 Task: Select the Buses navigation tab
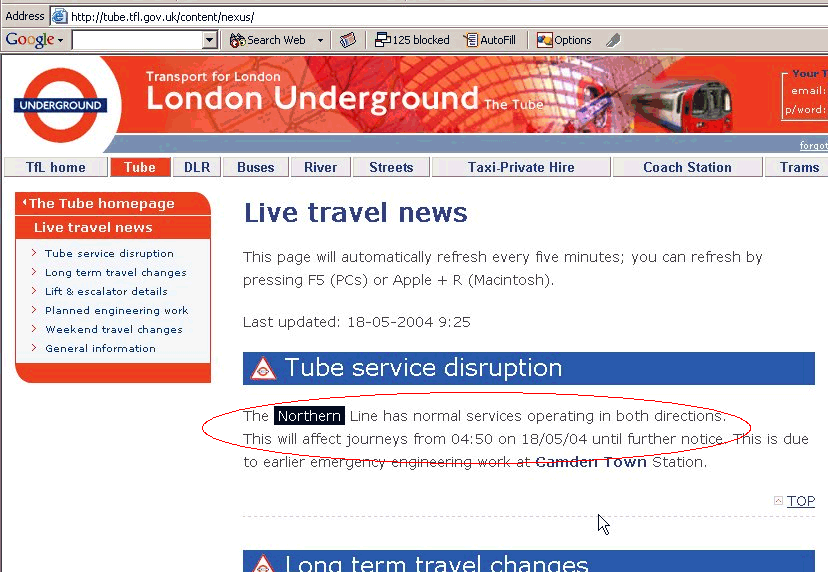tap(256, 167)
